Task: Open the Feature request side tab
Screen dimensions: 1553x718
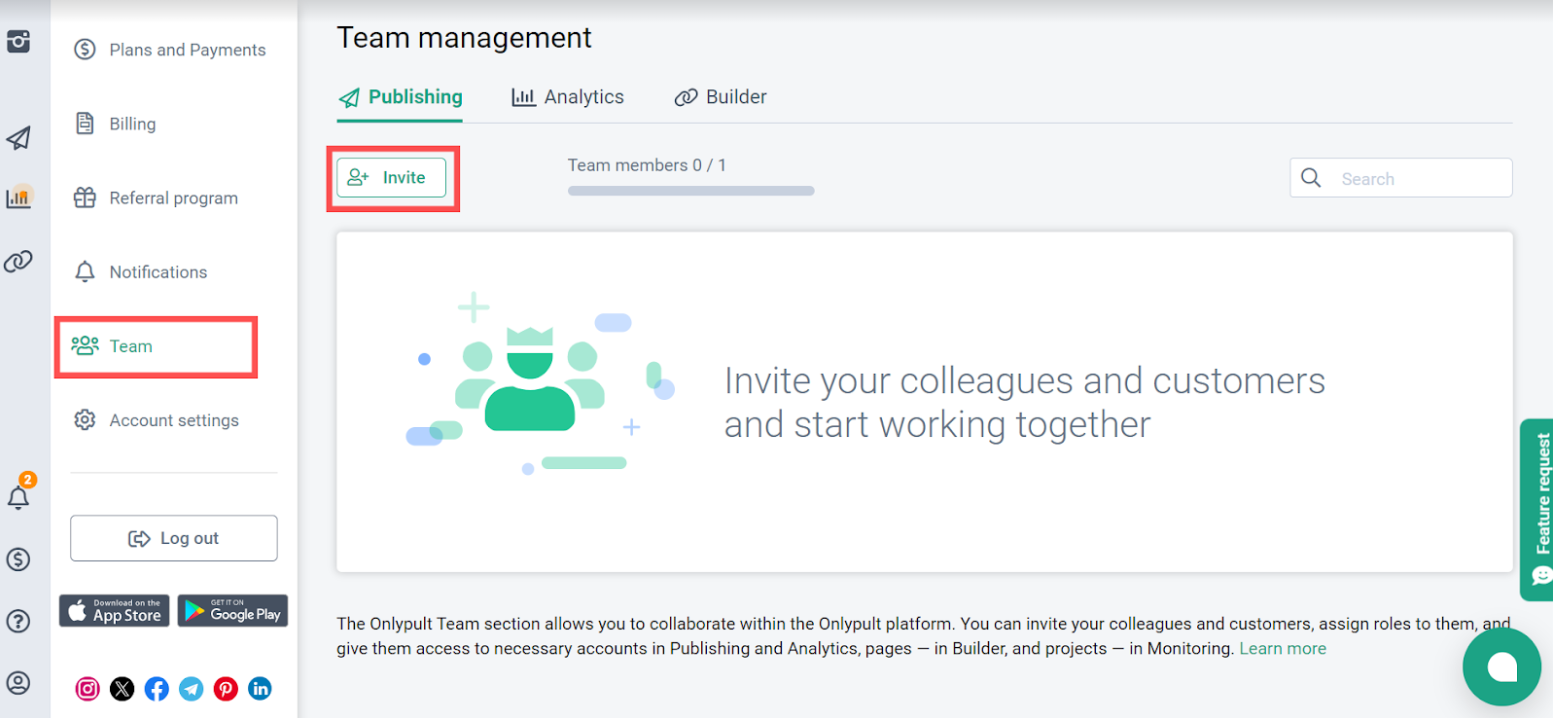Action: click(1539, 508)
